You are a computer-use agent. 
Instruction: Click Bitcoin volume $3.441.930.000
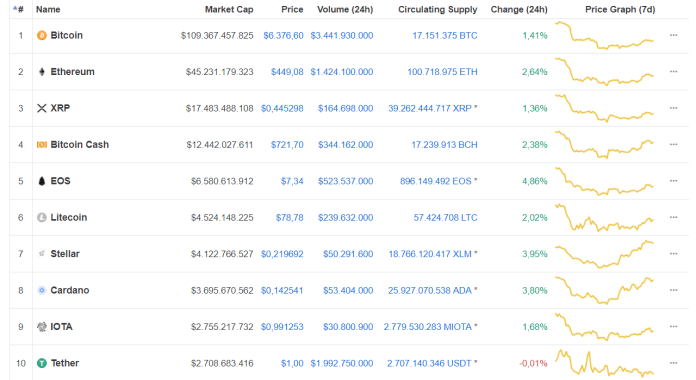342,36
